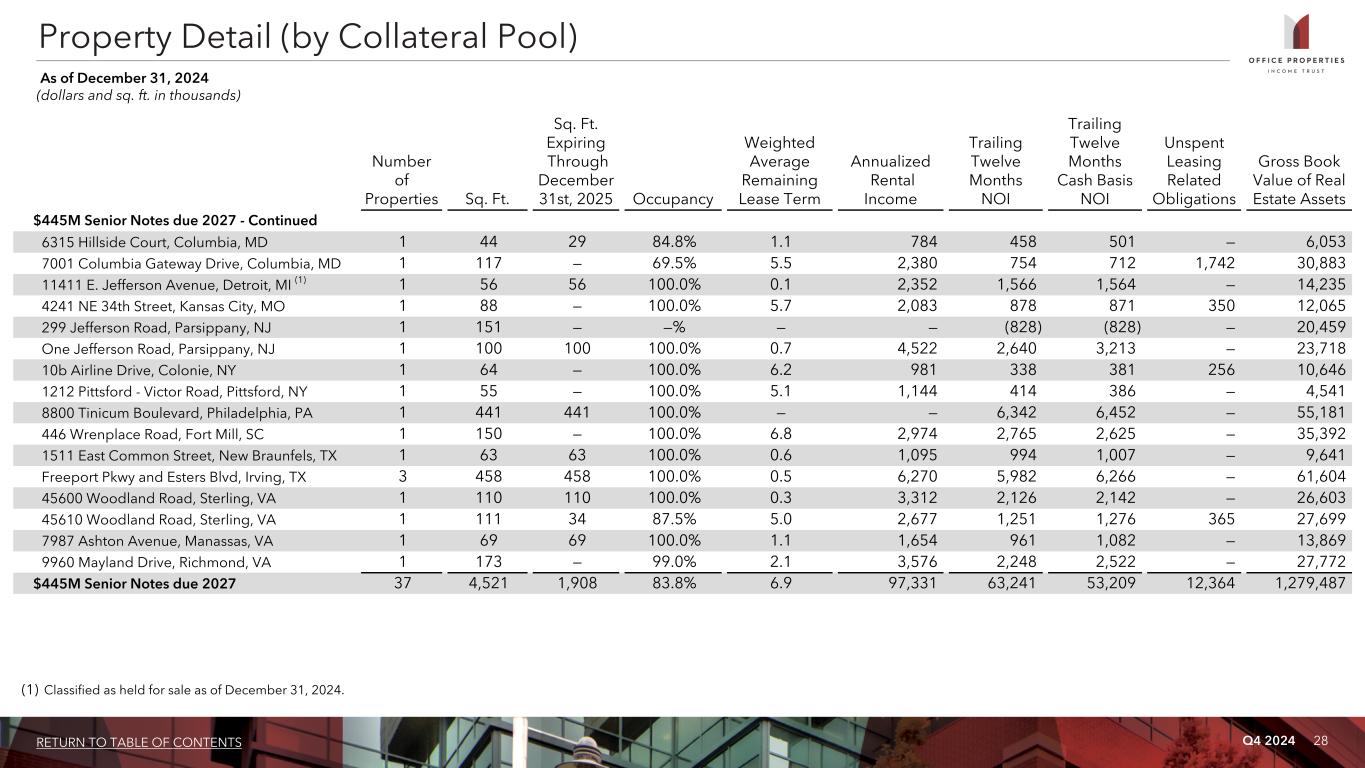Select the 8800 Tinicum Boulevard, Philadelphia row label
This screenshot has height=768, width=1365.
click(176, 413)
